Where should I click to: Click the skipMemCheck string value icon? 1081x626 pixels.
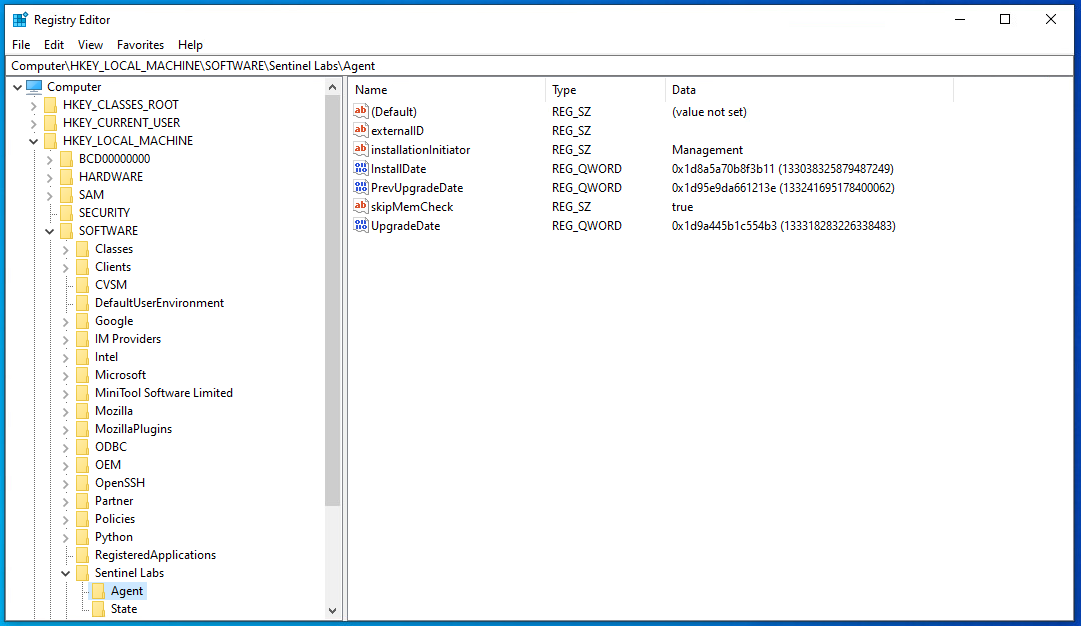tap(361, 206)
